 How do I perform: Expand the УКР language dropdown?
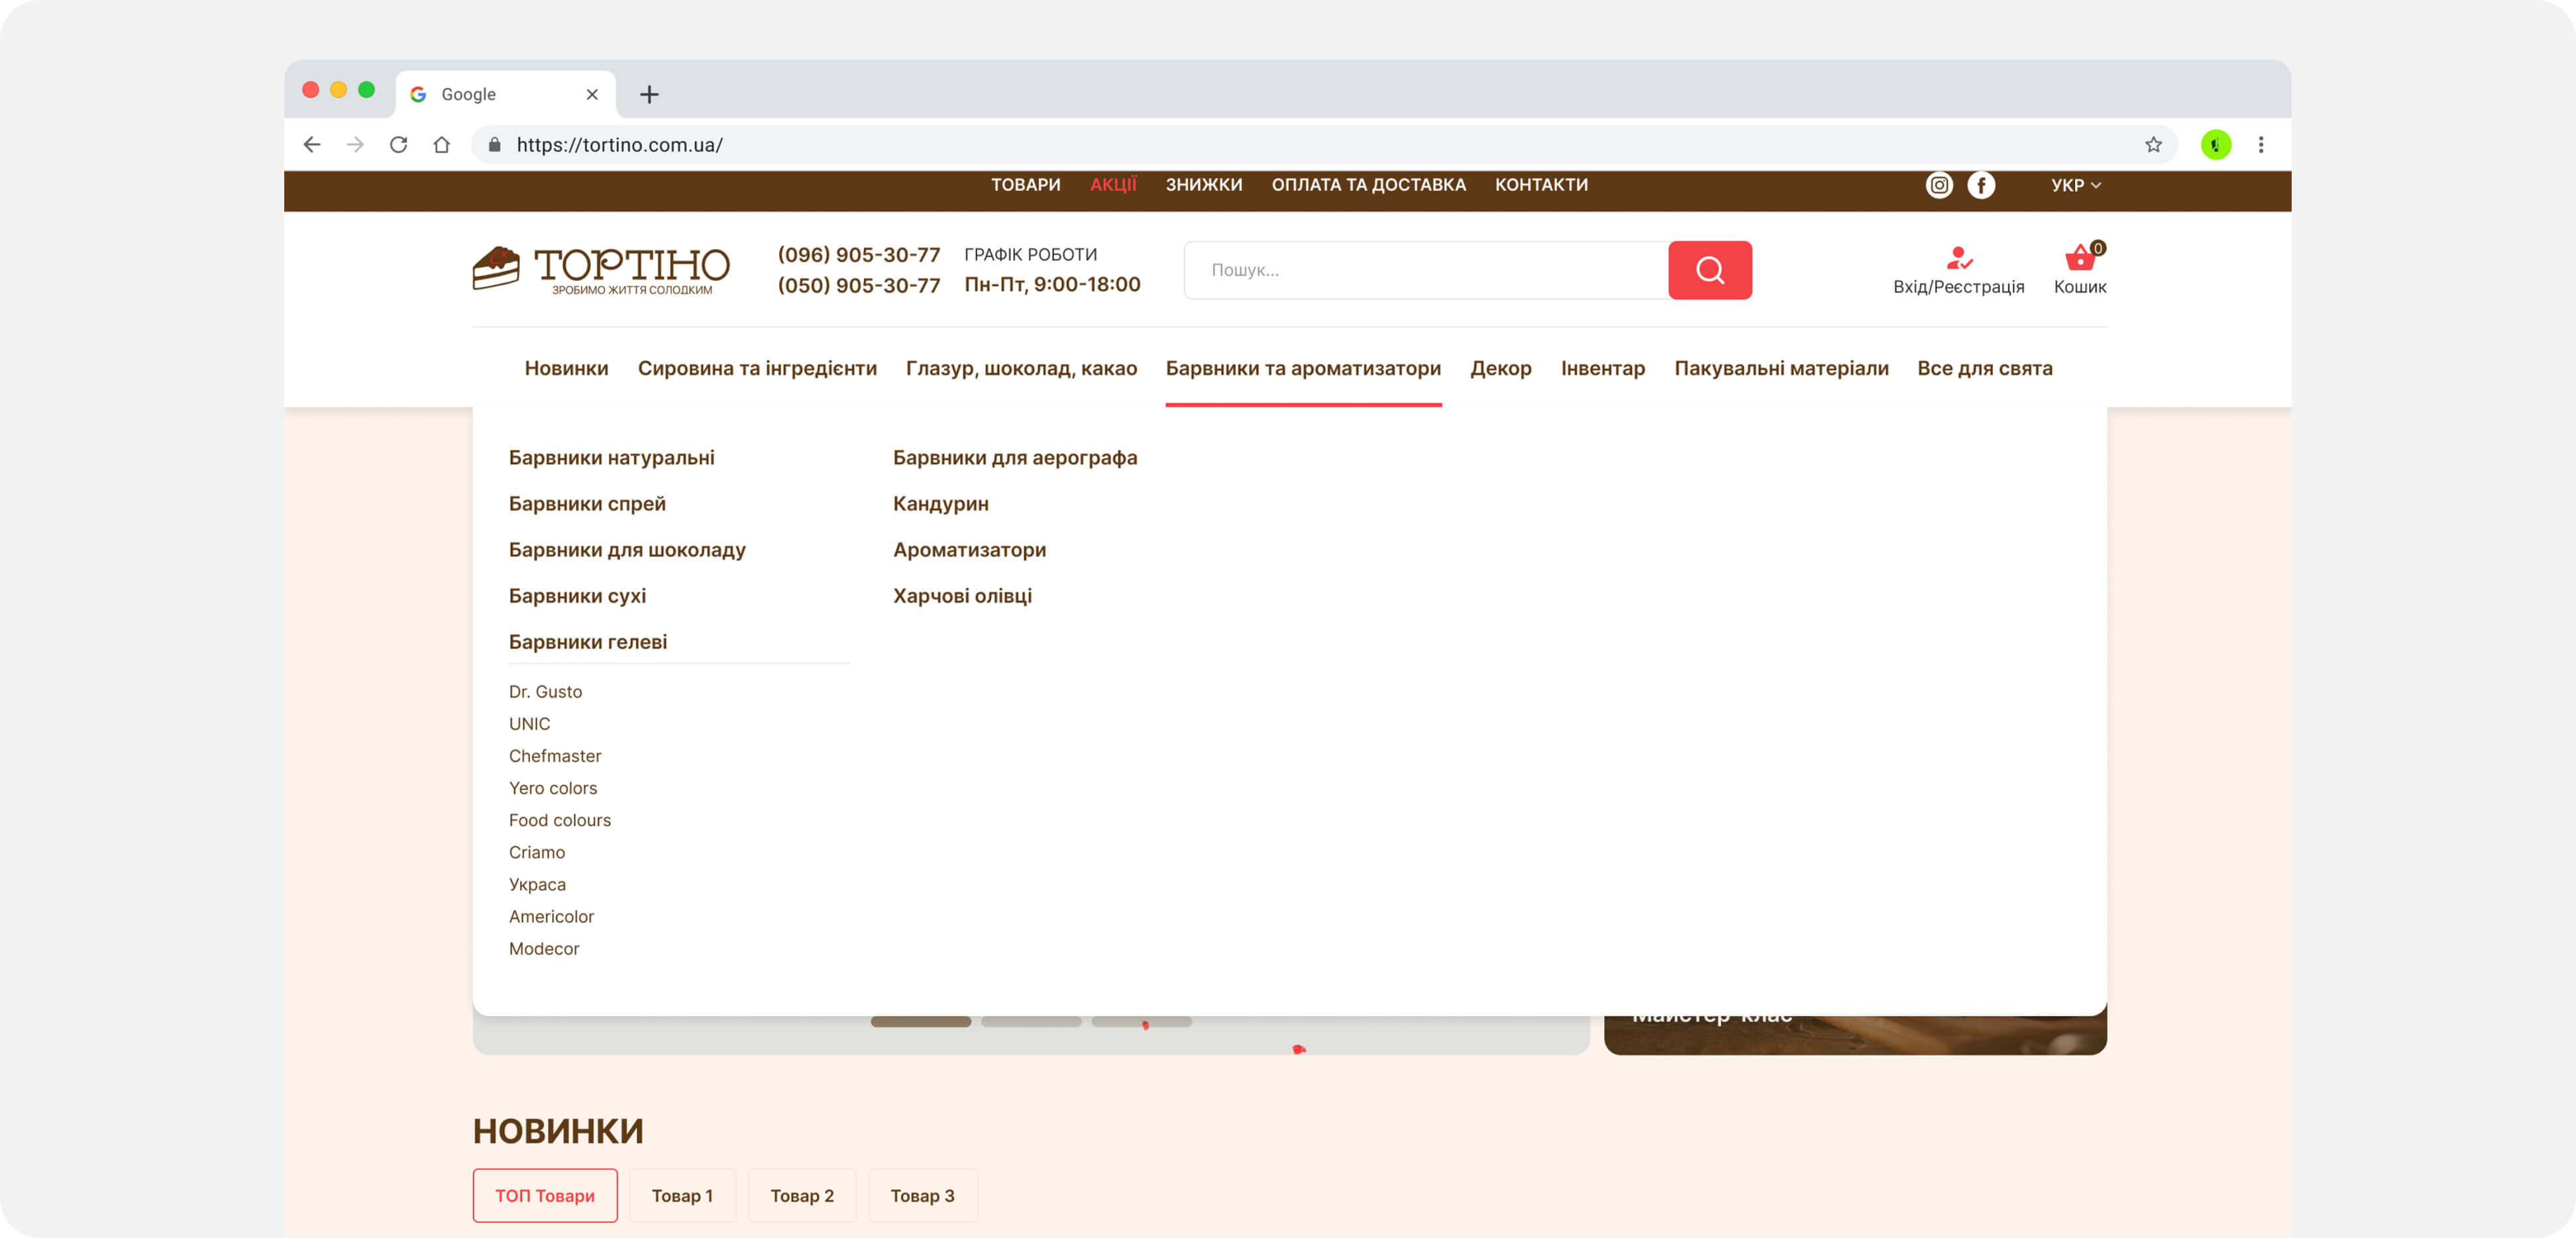tap(2075, 185)
